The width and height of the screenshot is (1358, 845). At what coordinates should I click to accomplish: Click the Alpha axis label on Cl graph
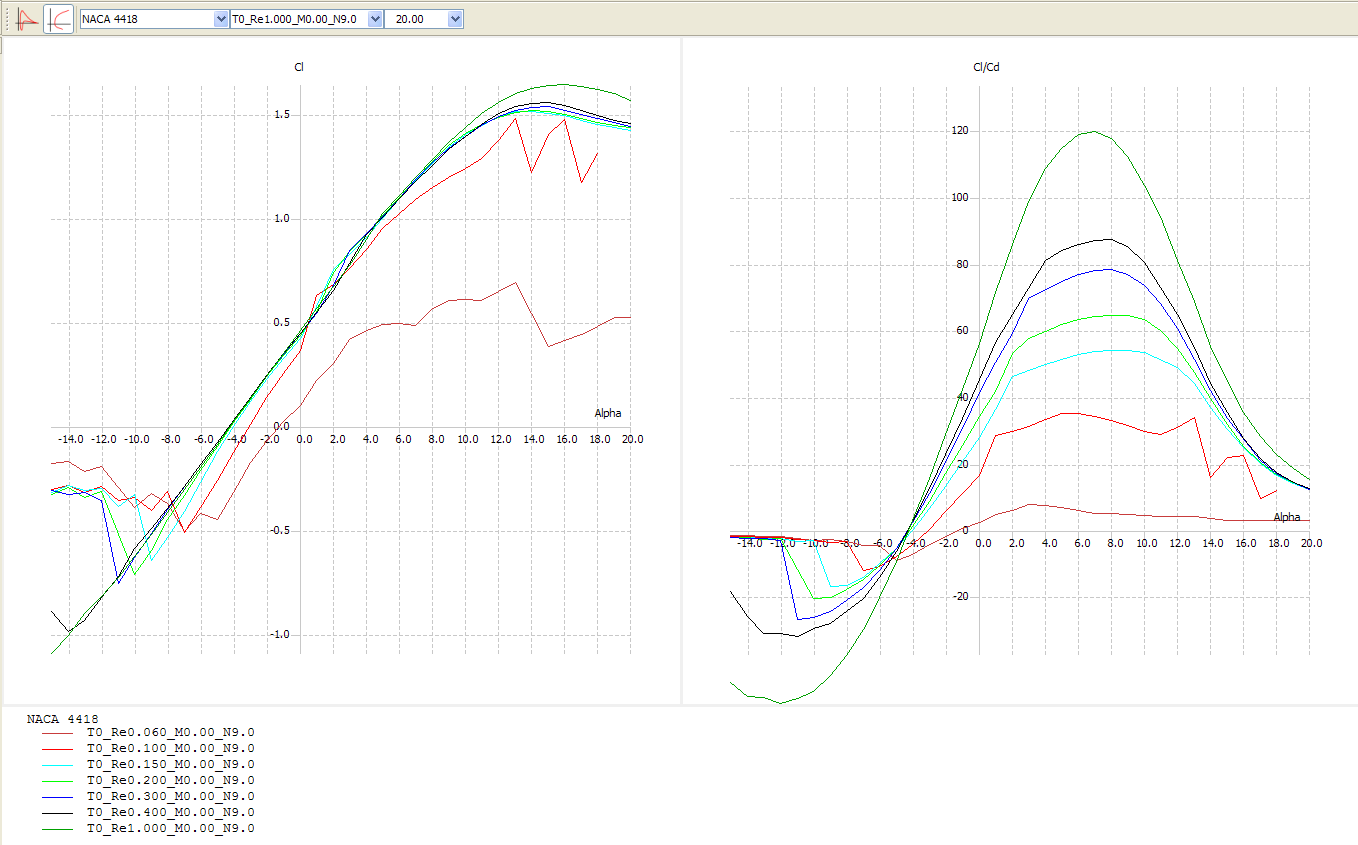tap(609, 413)
